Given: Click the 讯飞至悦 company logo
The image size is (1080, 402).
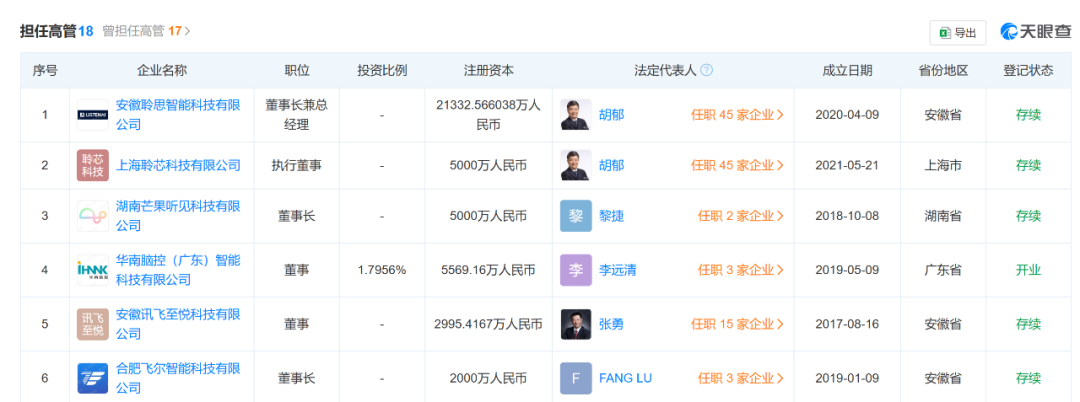Looking at the screenshot, I should tap(93, 324).
